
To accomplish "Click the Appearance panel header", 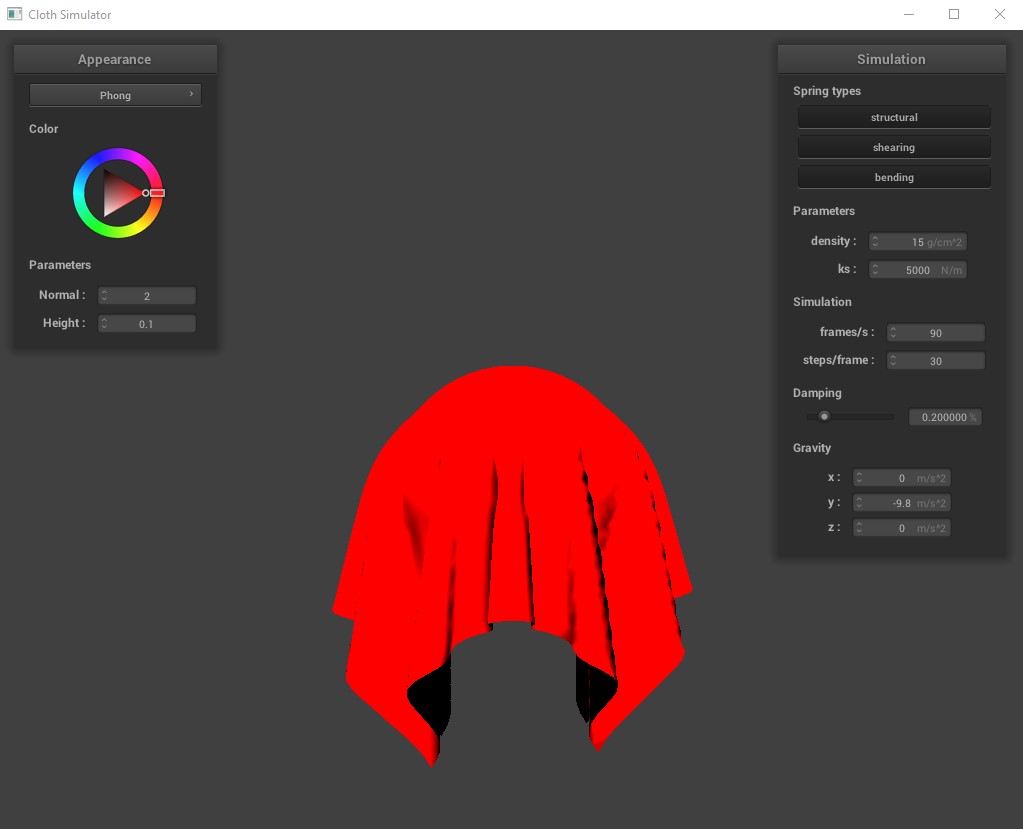I will (x=115, y=59).
